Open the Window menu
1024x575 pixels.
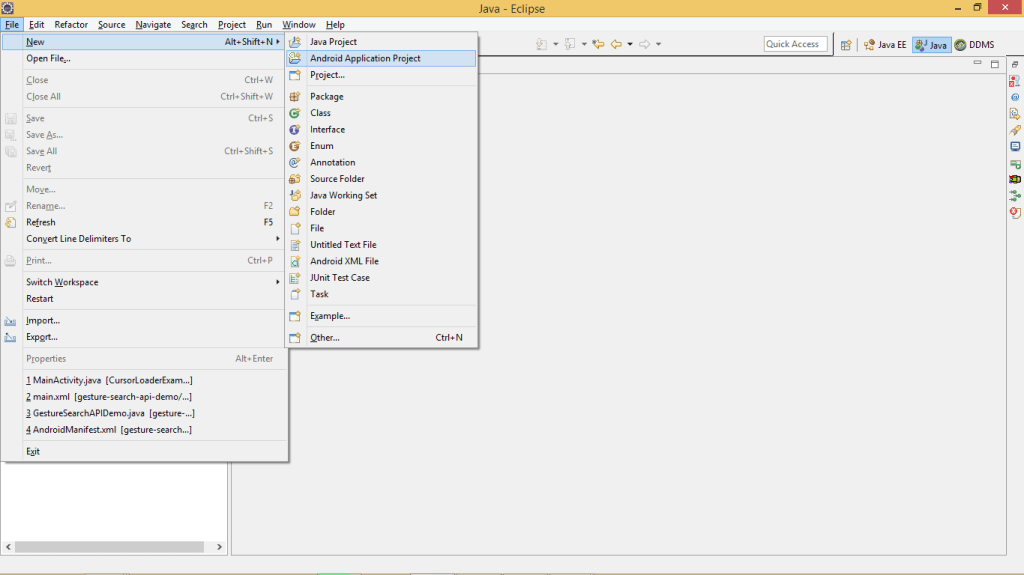tap(298, 24)
